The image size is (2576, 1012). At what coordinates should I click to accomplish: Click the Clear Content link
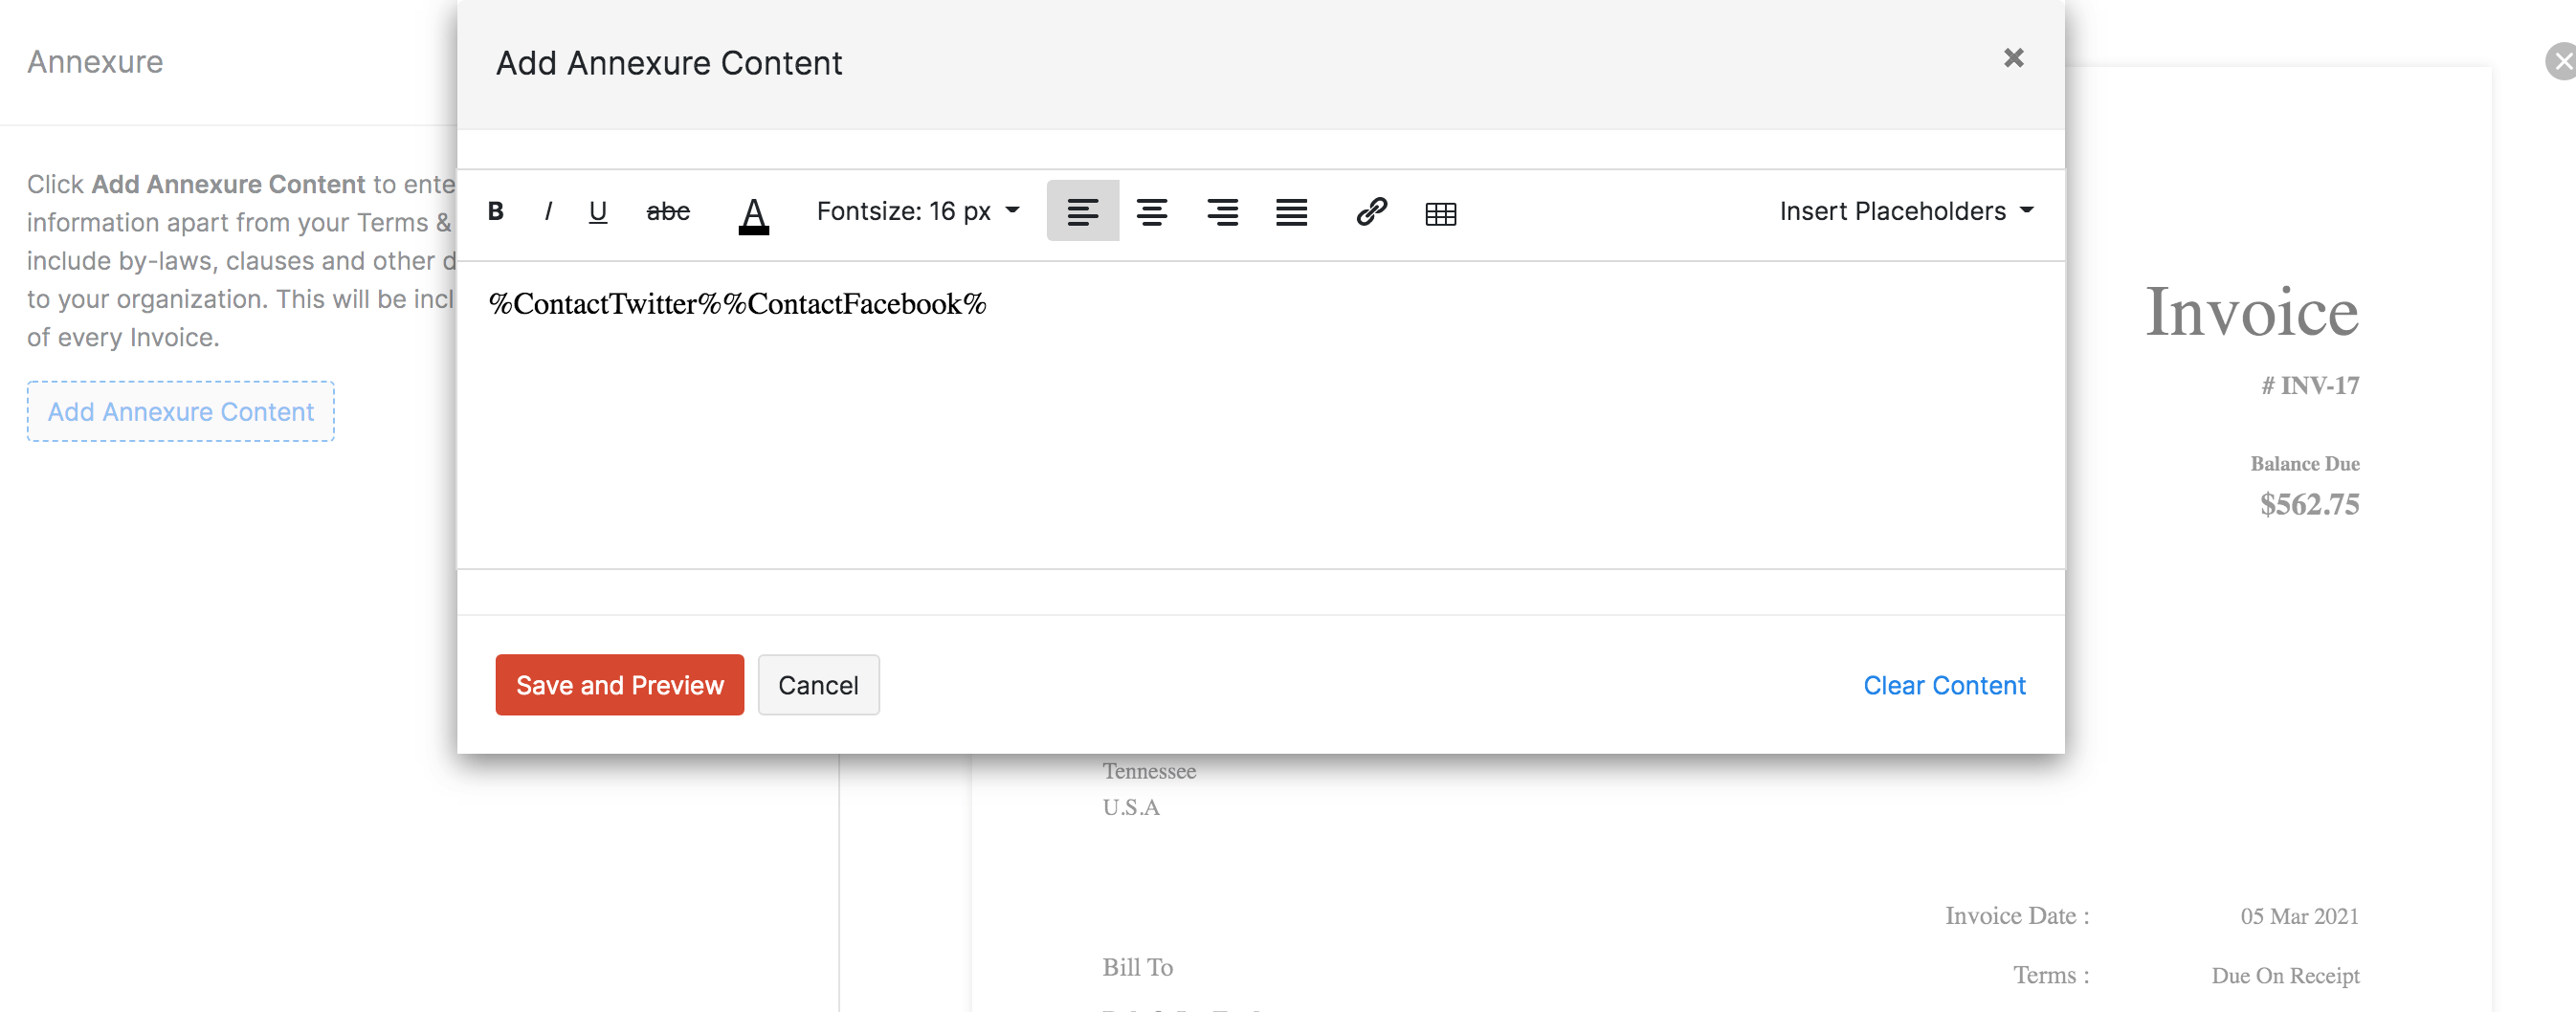tap(1943, 685)
